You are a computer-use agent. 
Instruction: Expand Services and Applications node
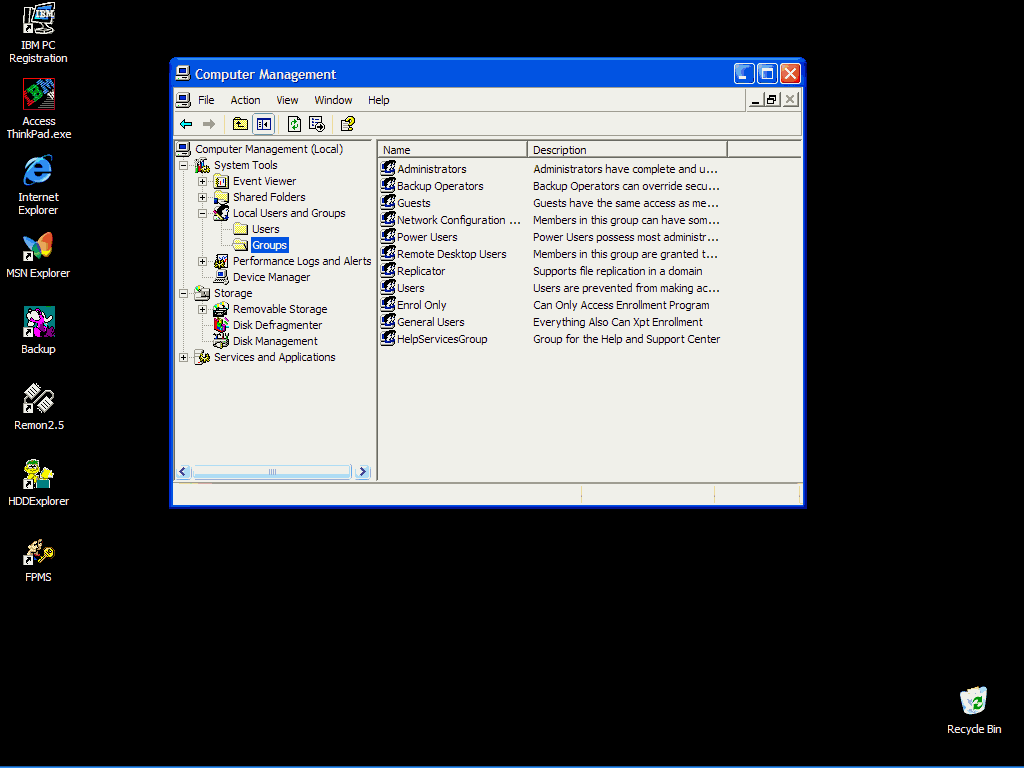coord(184,357)
